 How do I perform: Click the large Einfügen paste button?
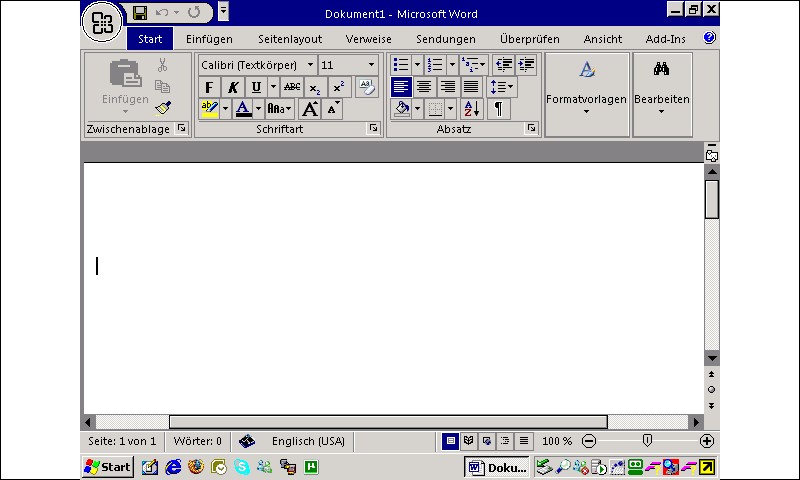[x=125, y=87]
